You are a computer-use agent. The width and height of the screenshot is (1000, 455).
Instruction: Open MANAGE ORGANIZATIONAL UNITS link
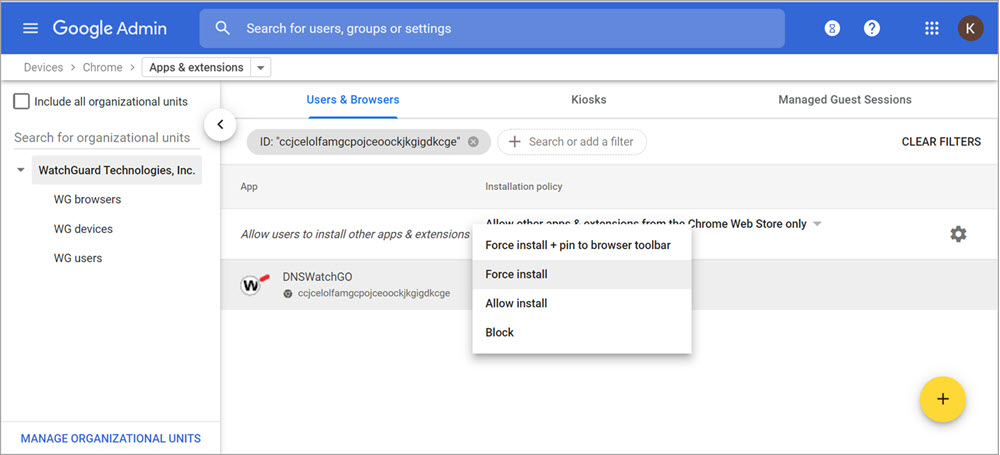[x=111, y=438]
